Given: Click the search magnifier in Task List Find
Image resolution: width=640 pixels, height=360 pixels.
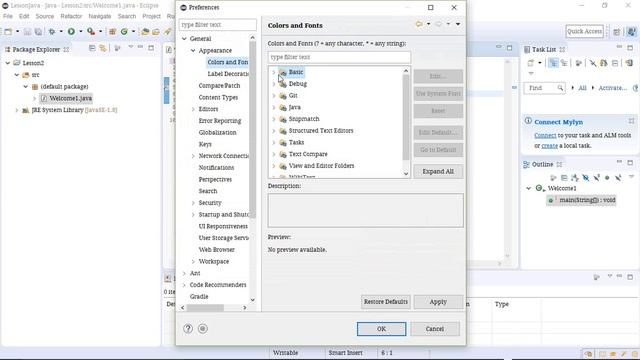Looking at the screenshot, I should point(560,88).
